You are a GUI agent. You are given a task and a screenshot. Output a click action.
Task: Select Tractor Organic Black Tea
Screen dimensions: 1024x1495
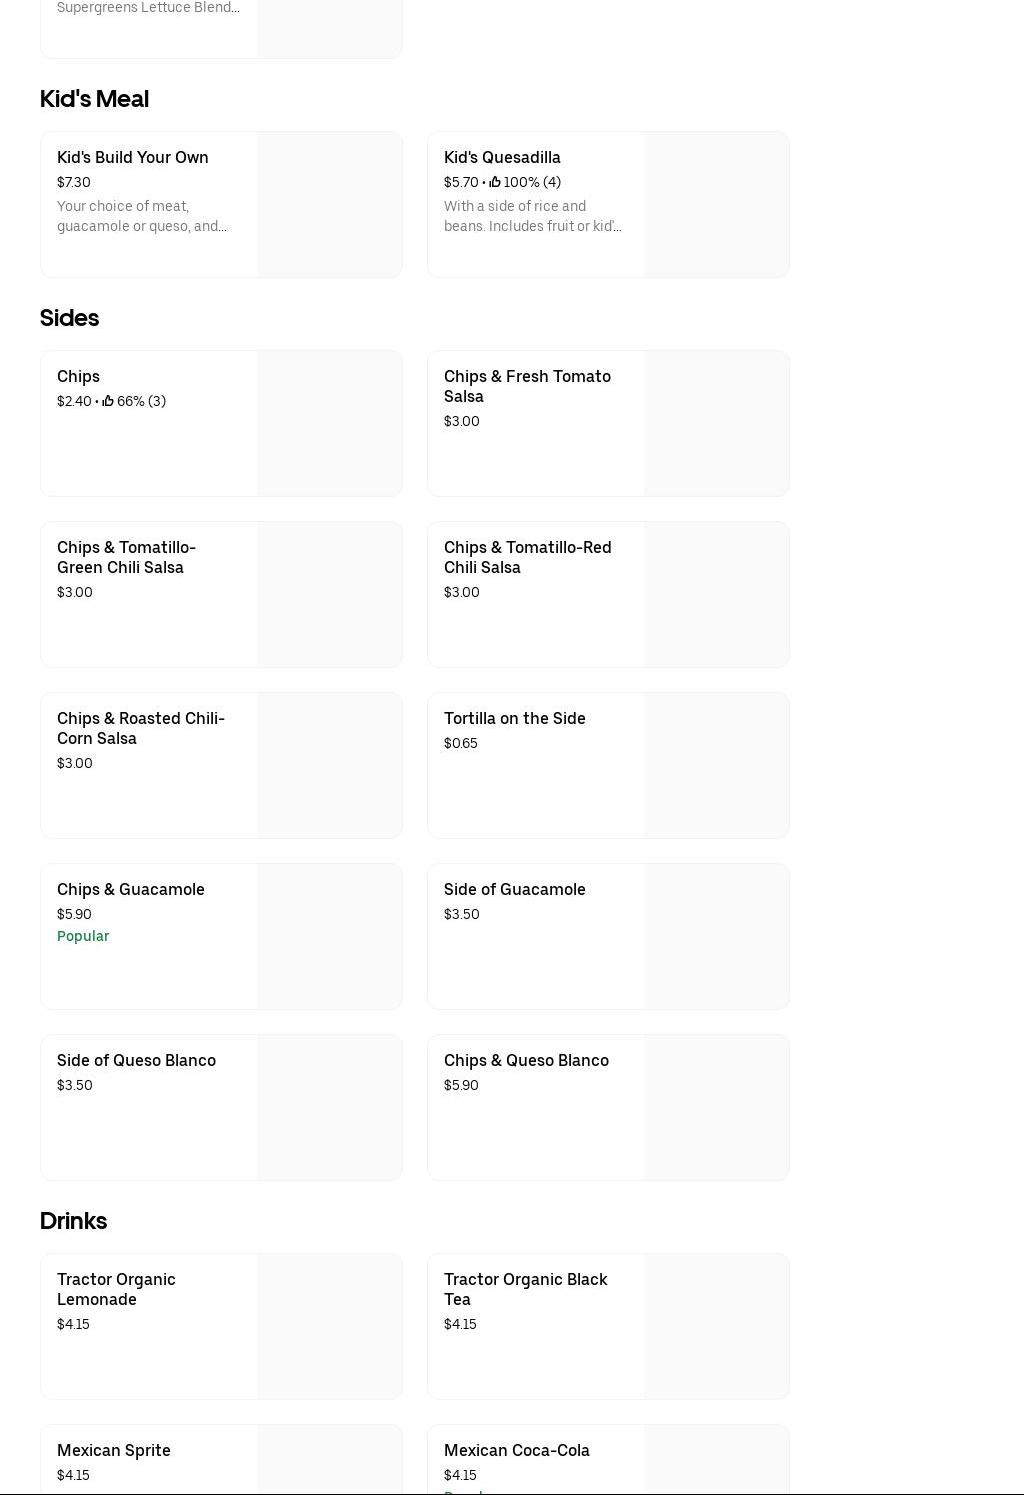(x=525, y=1289)
